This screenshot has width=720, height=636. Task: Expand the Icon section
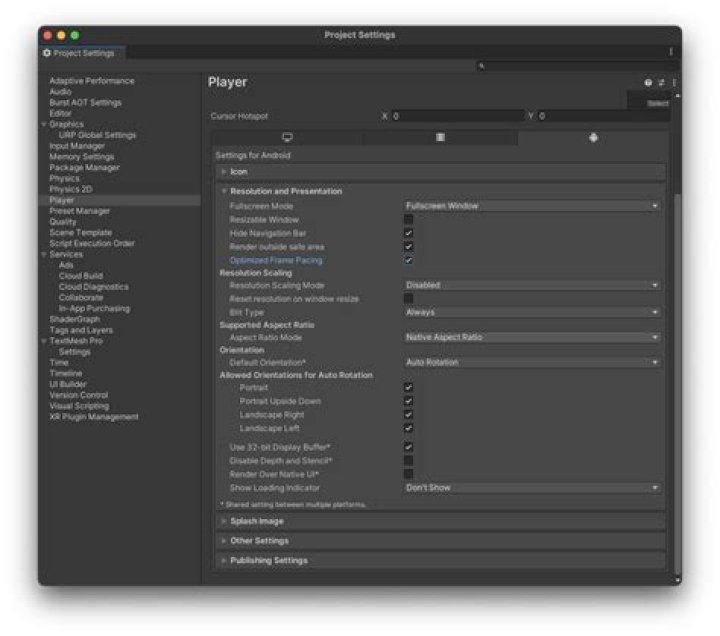[x=440, y=172]
